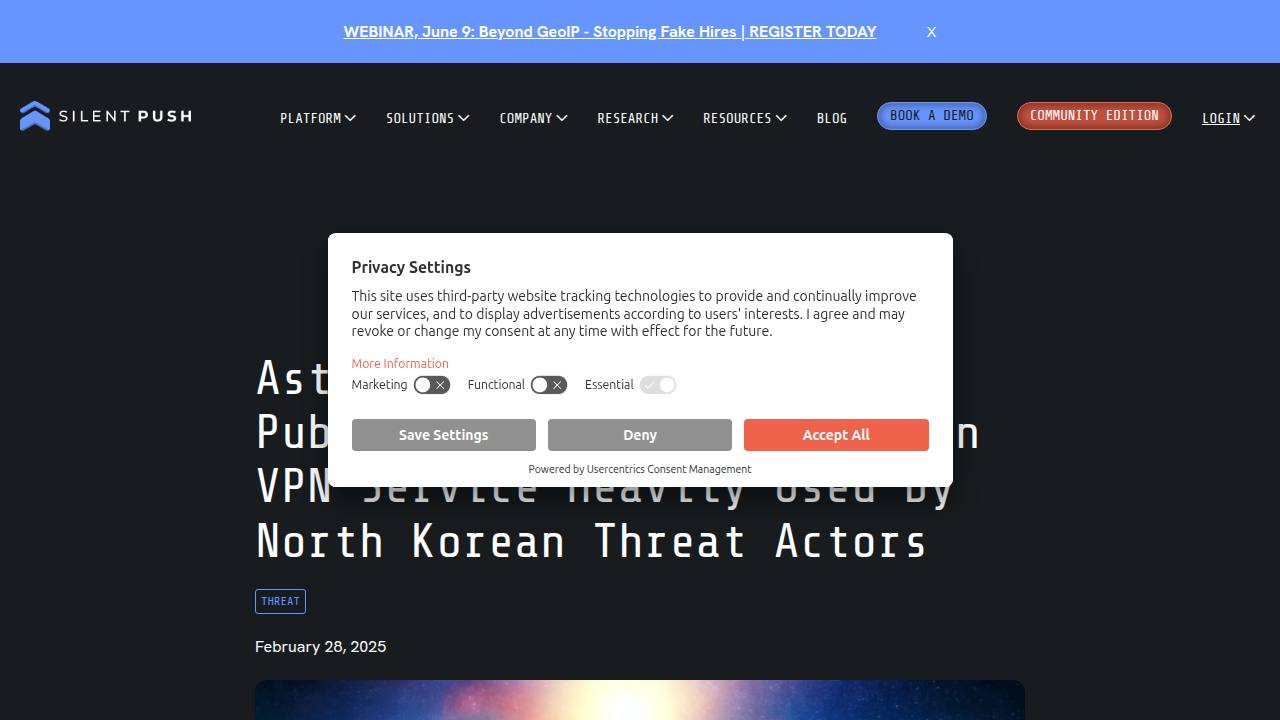Dismiss the webinar banner with X

pos(931,32)
